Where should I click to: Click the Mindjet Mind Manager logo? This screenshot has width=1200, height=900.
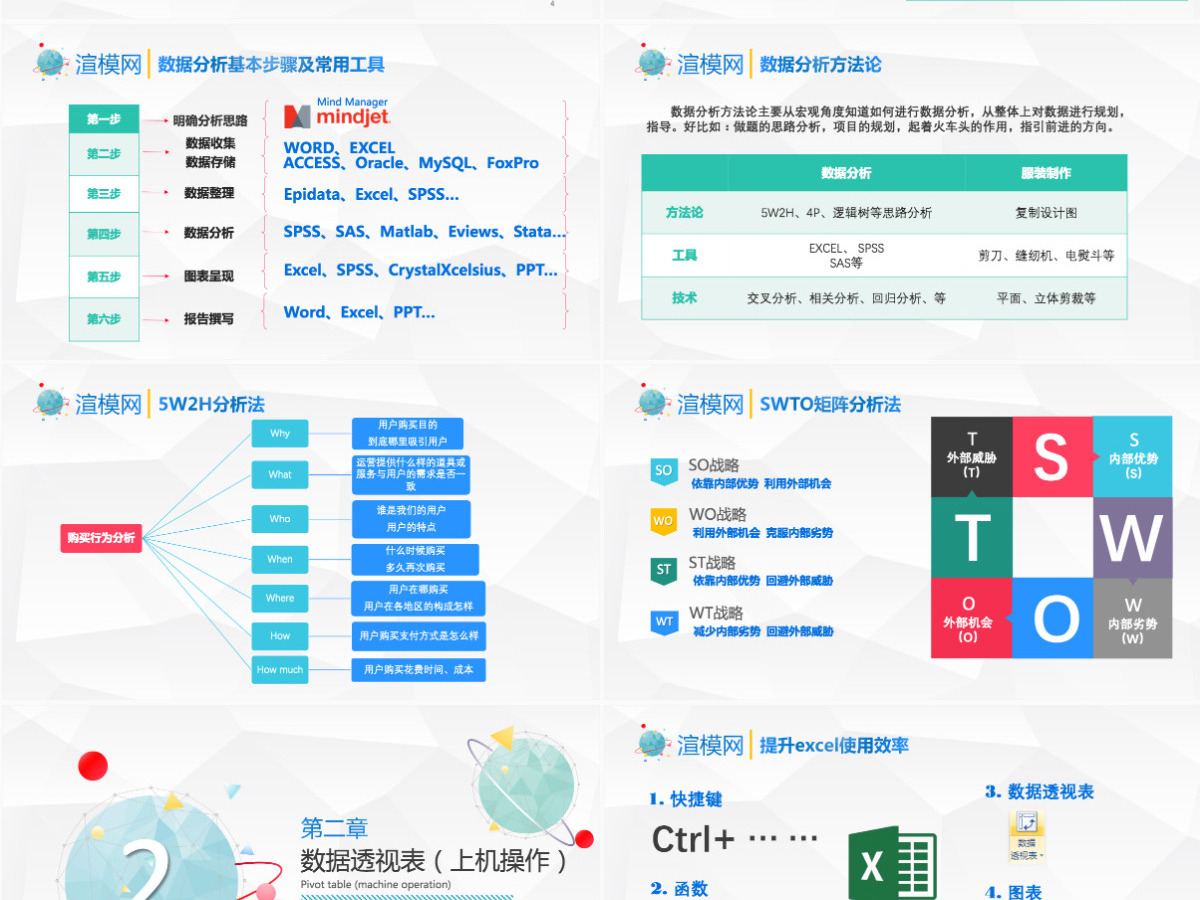click(336, 113)
